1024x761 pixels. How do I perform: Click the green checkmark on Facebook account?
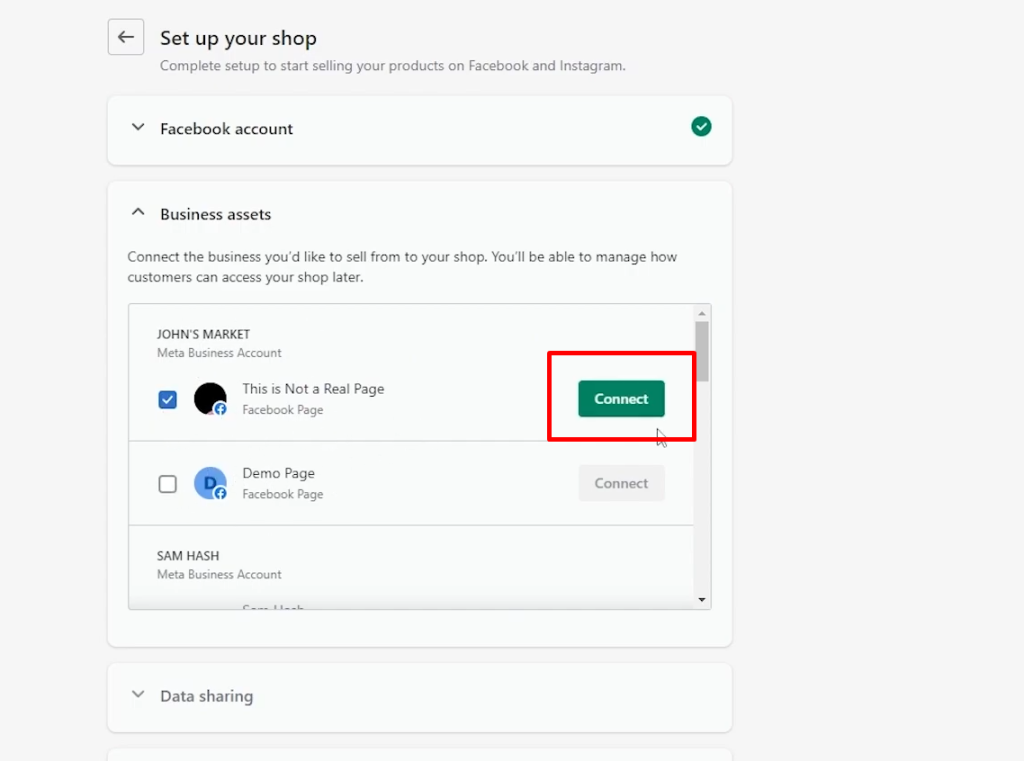(701, 126)
